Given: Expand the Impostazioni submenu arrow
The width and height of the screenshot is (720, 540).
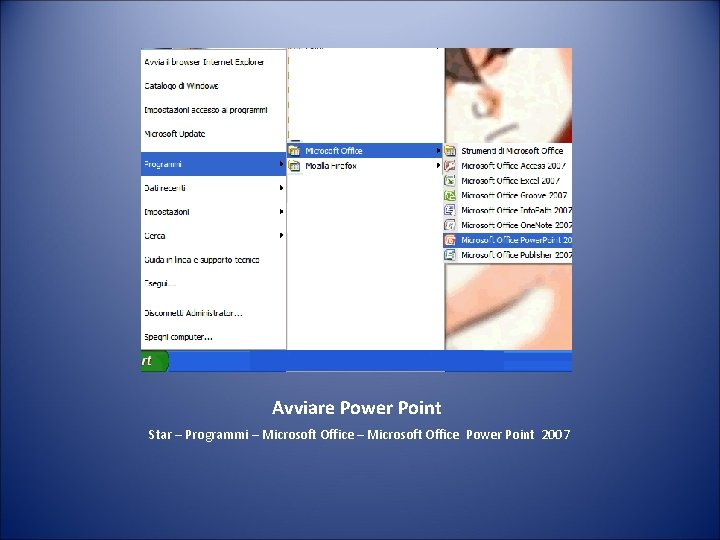Looking at the screenshot, I should (x=281, y=212).
